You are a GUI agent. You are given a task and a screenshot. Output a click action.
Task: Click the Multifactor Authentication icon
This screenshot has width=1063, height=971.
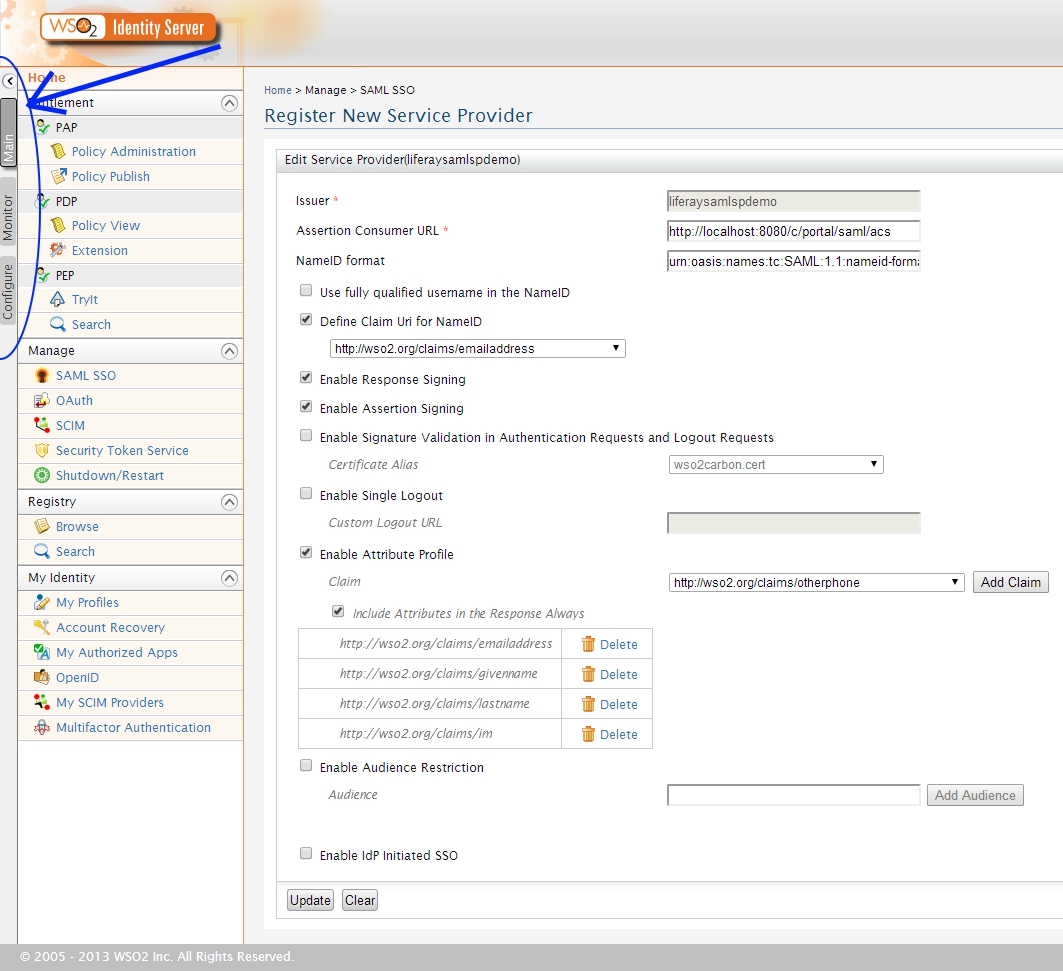(x=42, y=728)
